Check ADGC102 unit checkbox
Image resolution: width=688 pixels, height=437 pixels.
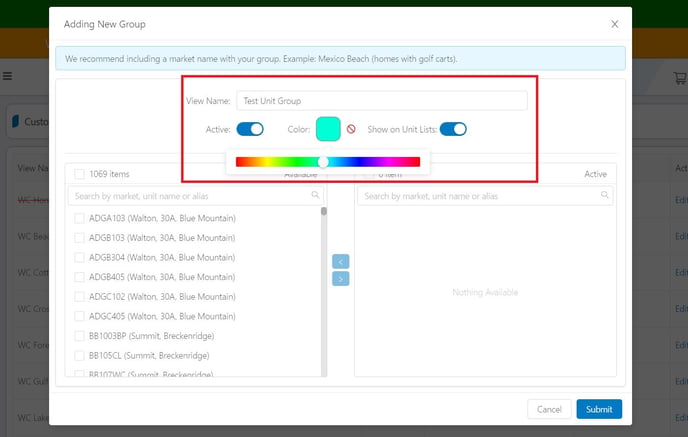pos(79,297)
